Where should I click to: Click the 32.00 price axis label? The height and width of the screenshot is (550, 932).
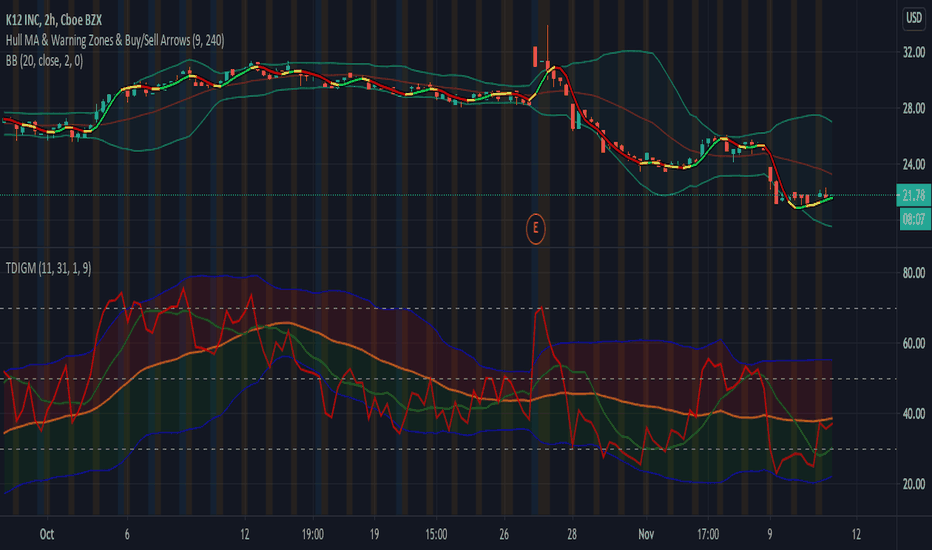914,53
